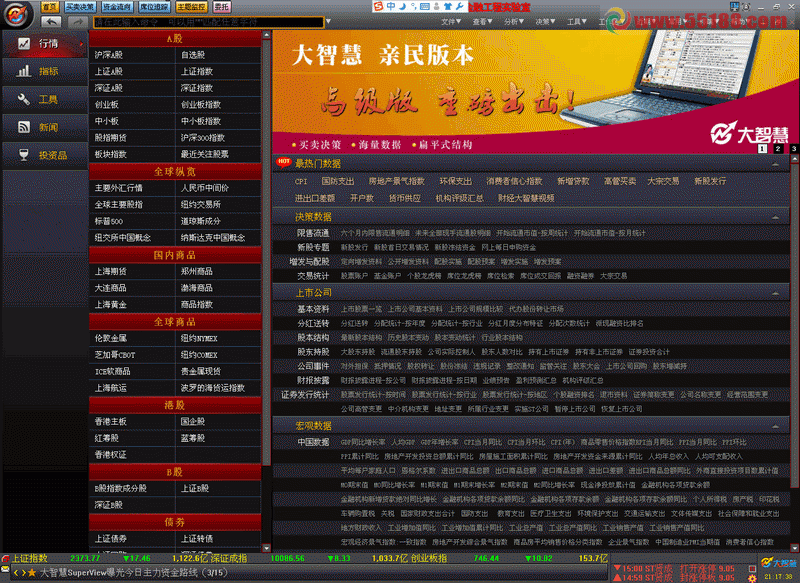The image size is (800, 583).
Task: Open the 新闻 news feed section
Action: (x=45, y=128)
